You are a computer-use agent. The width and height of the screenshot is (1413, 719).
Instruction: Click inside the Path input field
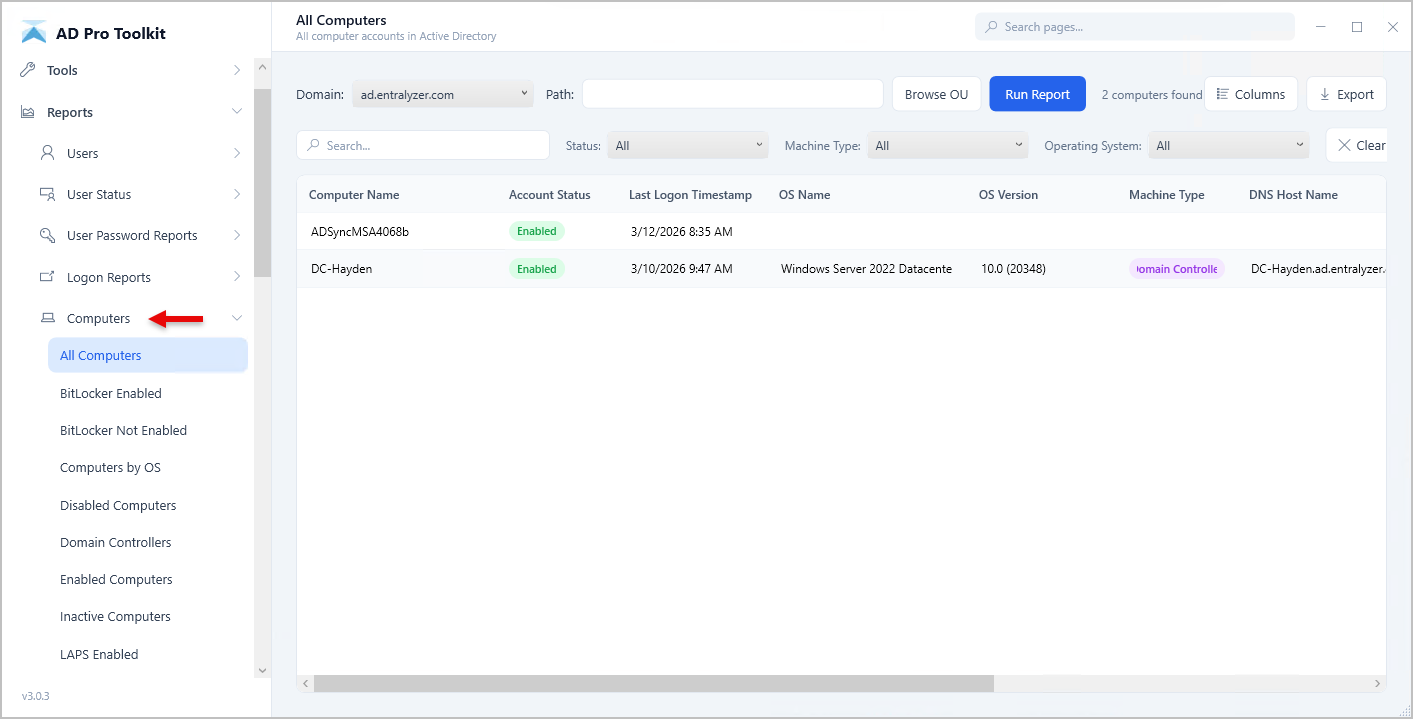click(x=732, y=93)
